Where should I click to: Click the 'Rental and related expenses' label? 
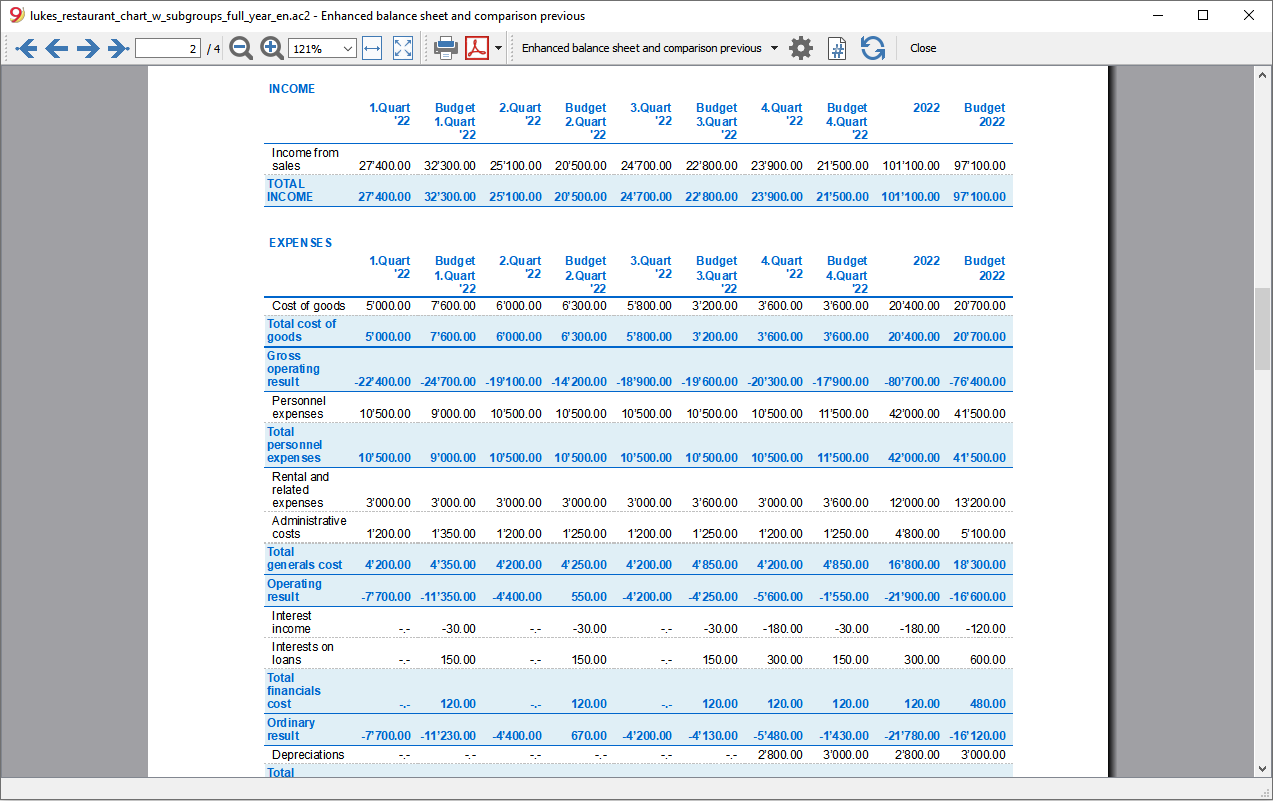[301, 490]
